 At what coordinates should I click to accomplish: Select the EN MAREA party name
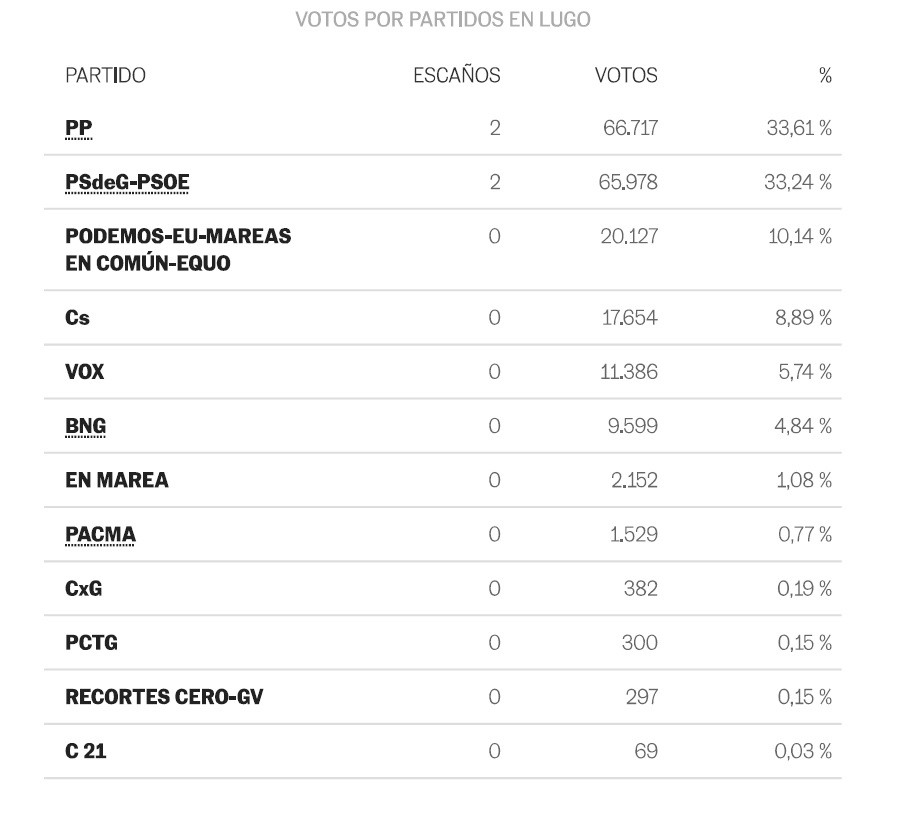point(117,480)
